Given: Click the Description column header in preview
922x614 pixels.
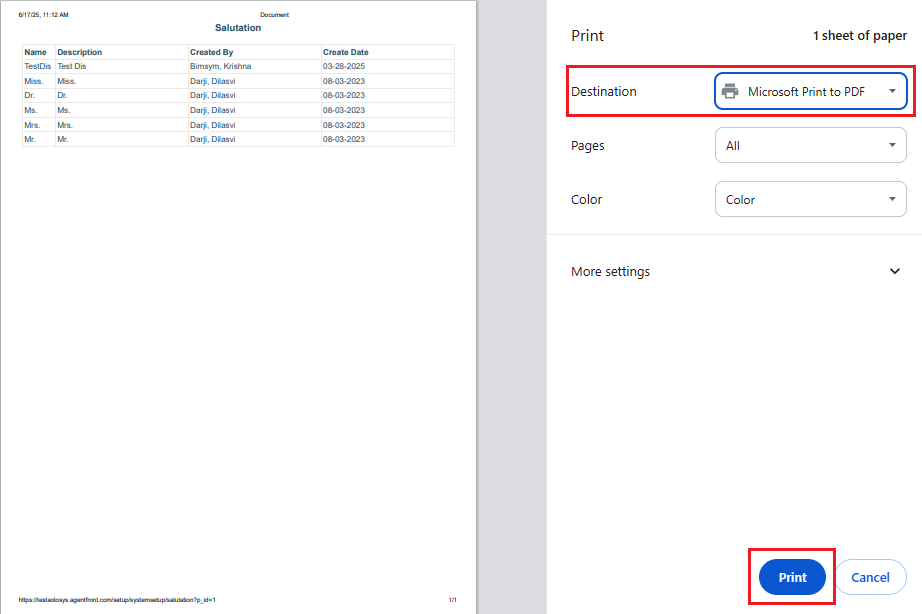Looking at the screenshot, I should (x=80, y=52).
